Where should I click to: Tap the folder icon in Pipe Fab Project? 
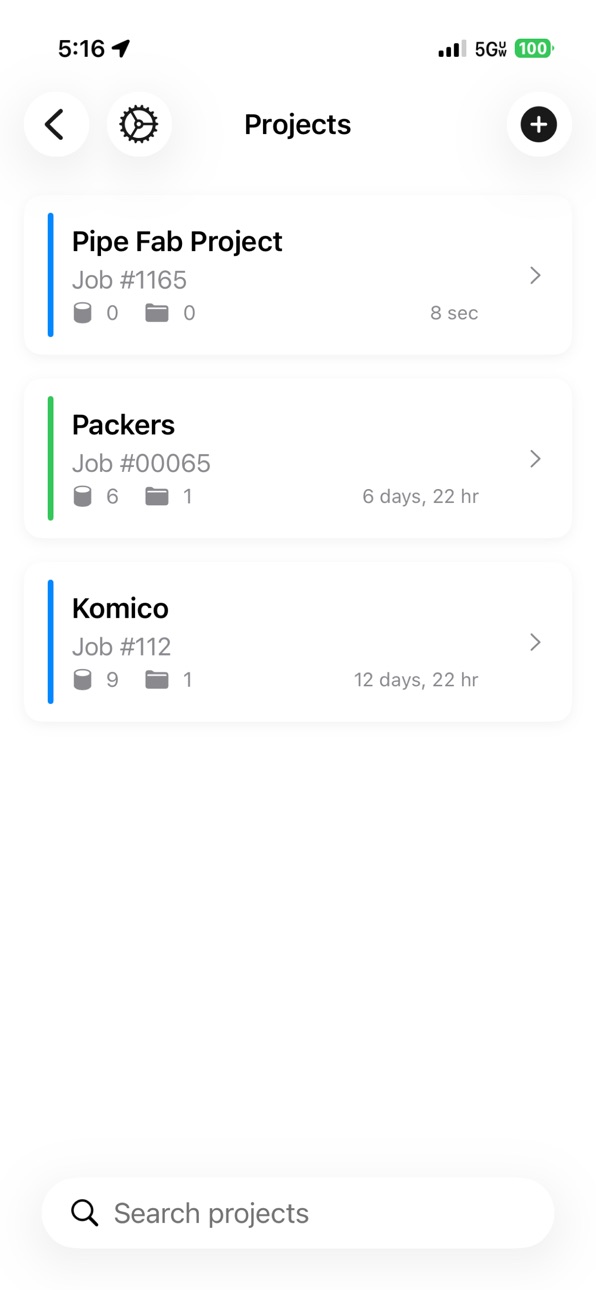pos(157,313)
